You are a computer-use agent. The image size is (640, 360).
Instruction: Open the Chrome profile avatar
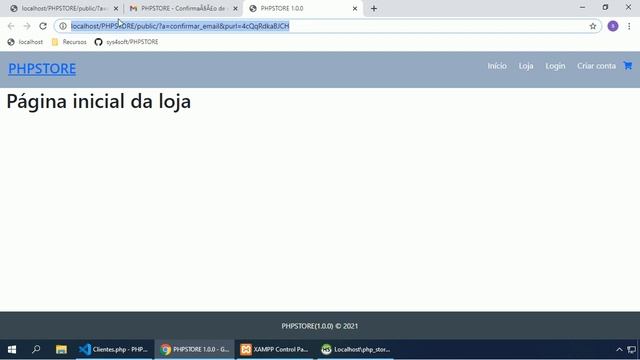tap(613, 26)
